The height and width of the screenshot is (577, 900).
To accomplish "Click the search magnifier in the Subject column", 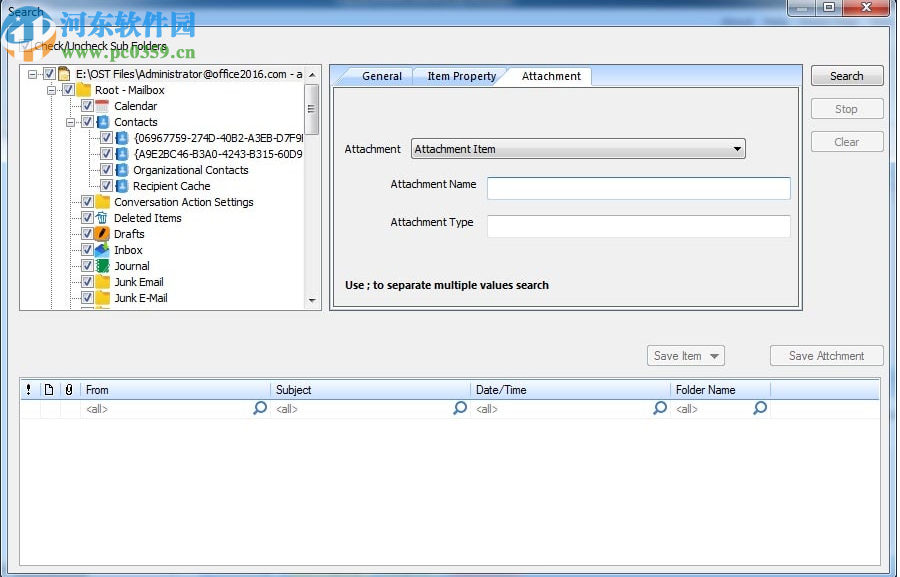I will (460, 408).
